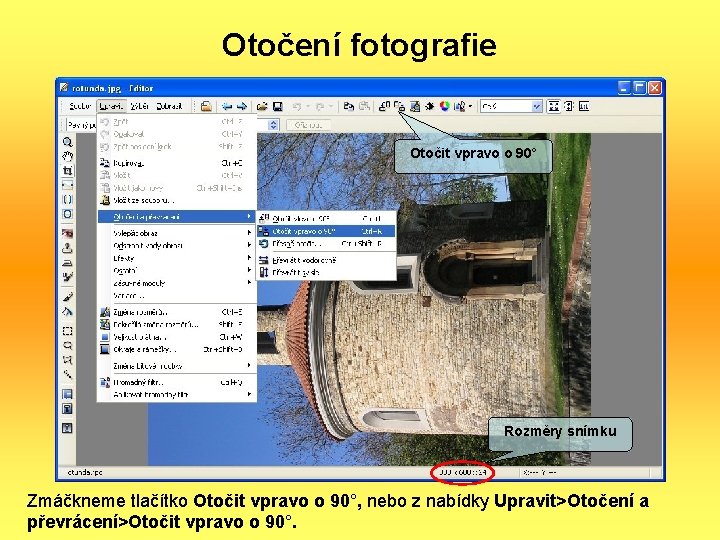Choose Převrátit vodorovně menu item

(x=326, y=260)
